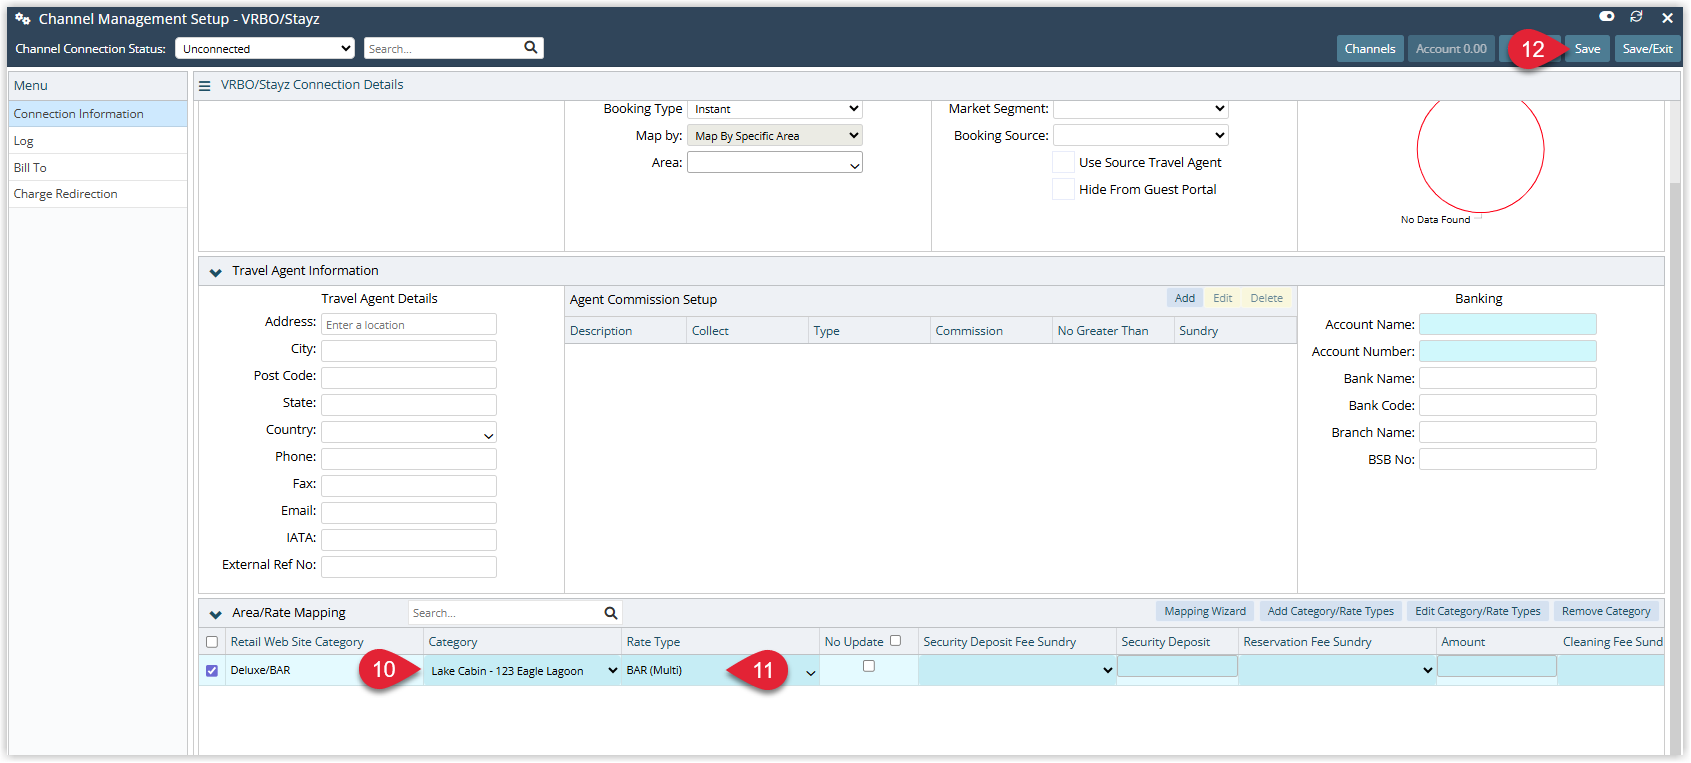Image resolution: width=1691 pixels, height=763 pixels.
Task: Tick No Update checkbox in Deluxe/BAR row
Action: coord(868,666)
